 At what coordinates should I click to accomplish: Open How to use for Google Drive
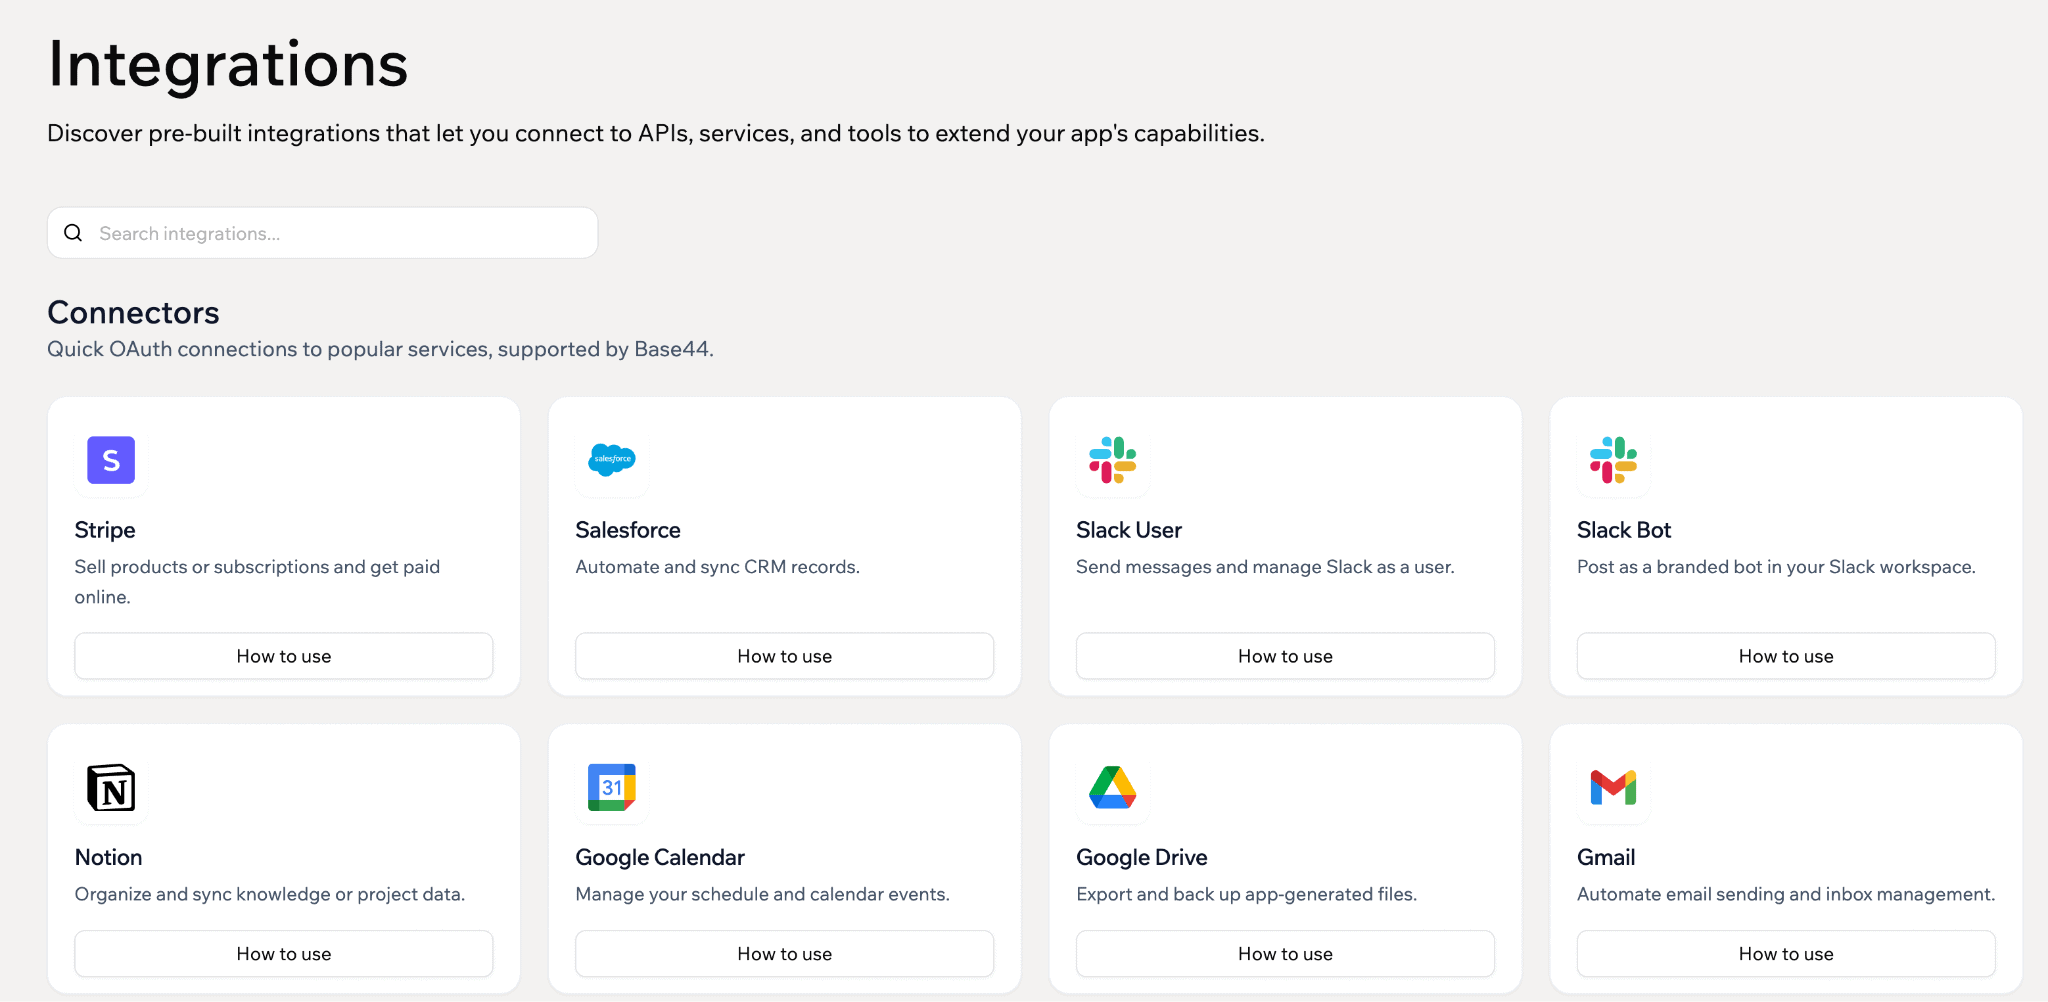(1286, 954)
